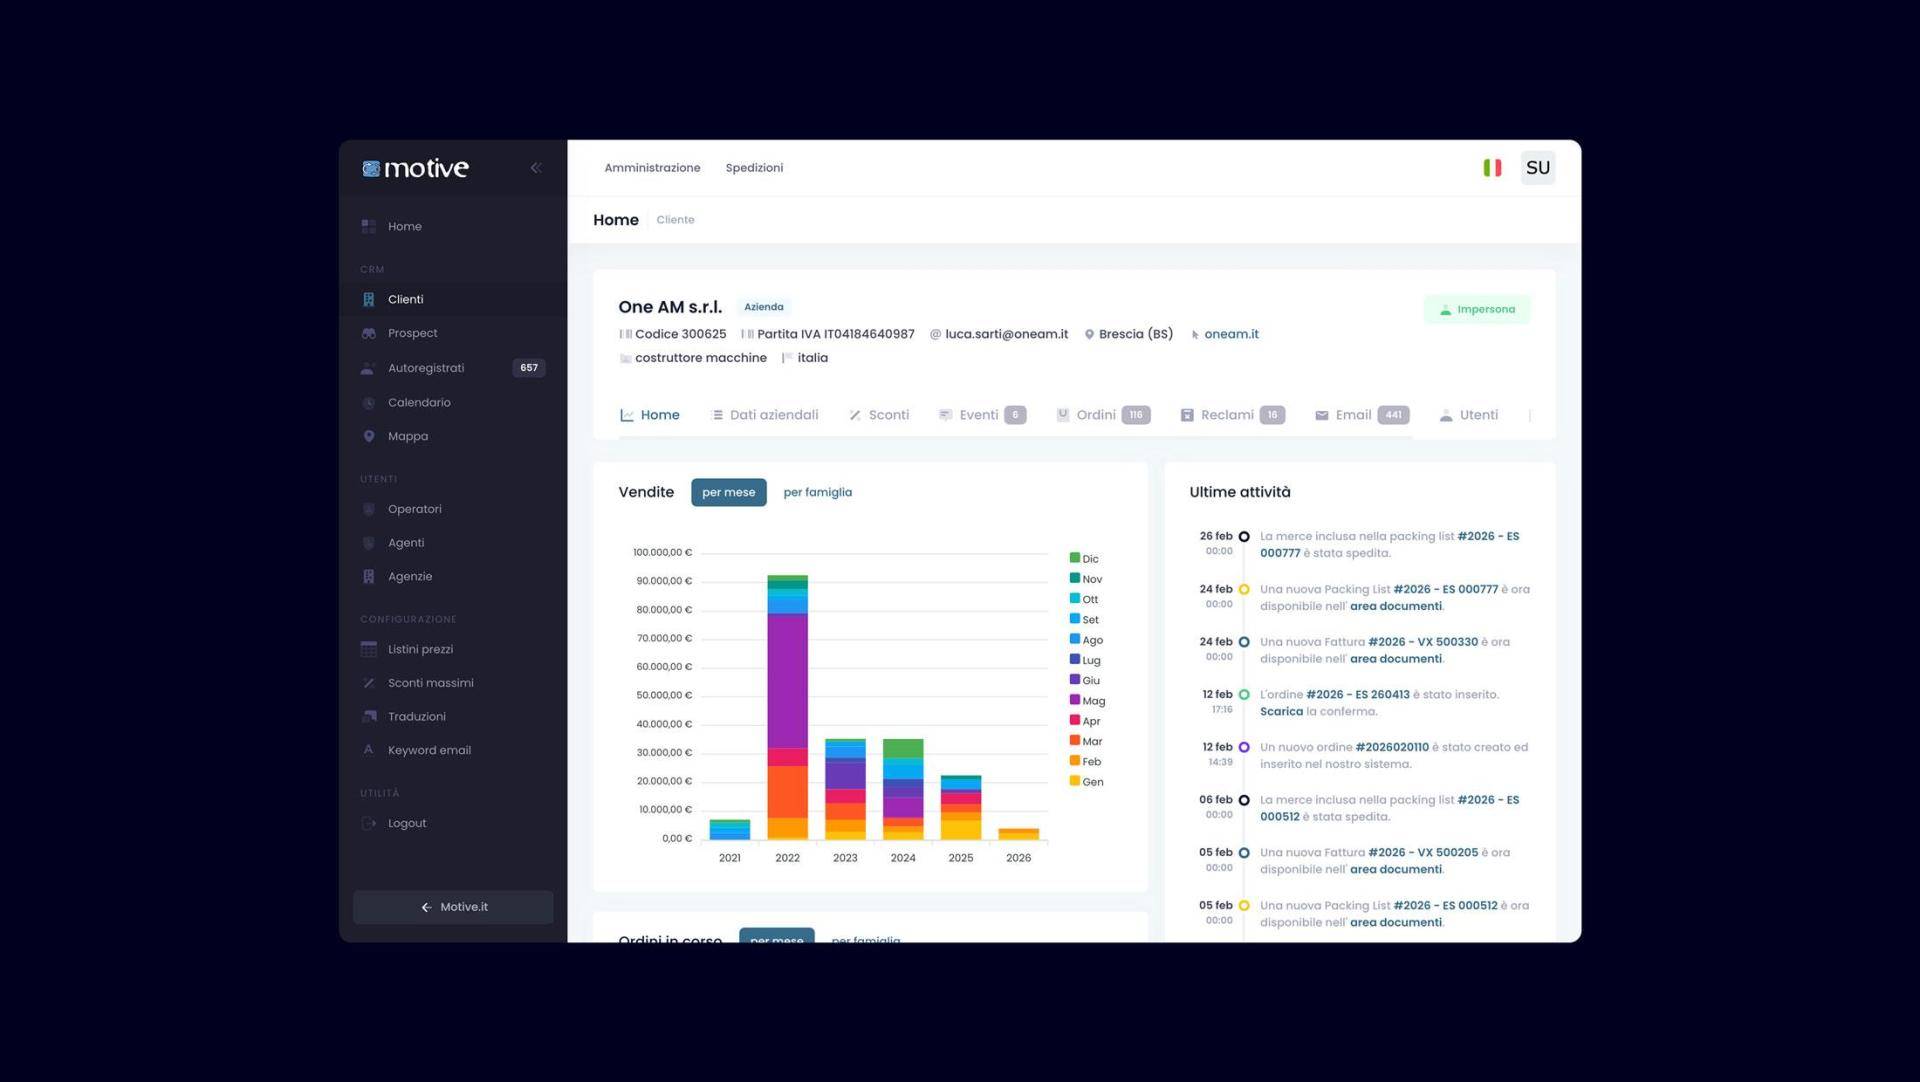Click the Italian flag language selector
Viewport: 1920px width, 1082px height.
point(1492,168)
